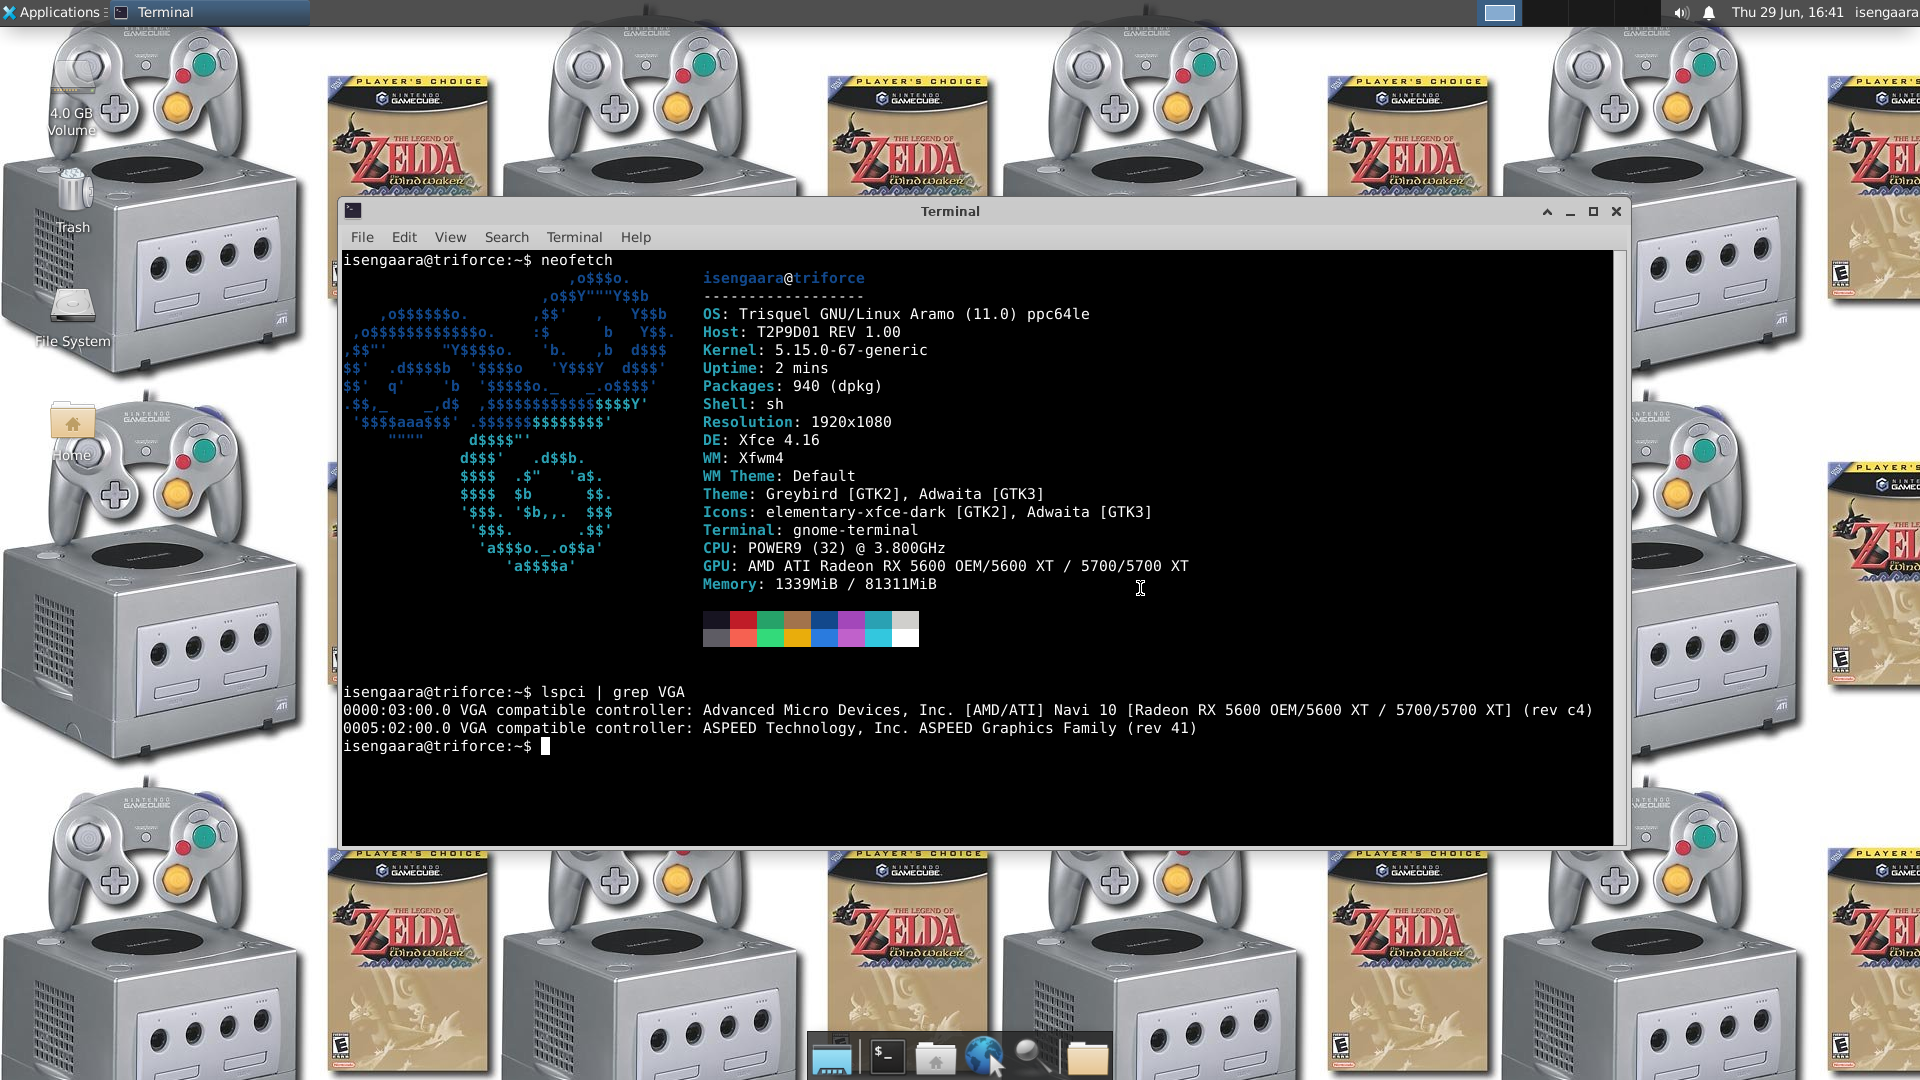Screen dimensions: 1920x1080
Task: Click the 'lspci | grep VGA' command line
Action: tap(514, 692)
